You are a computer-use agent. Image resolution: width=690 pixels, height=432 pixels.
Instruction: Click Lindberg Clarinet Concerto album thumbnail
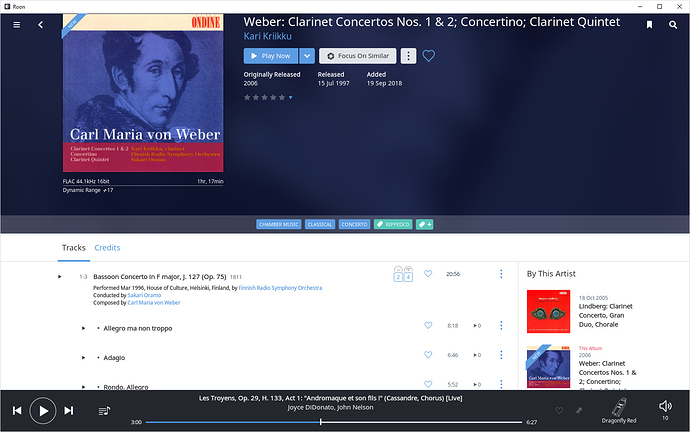(548, 311)
